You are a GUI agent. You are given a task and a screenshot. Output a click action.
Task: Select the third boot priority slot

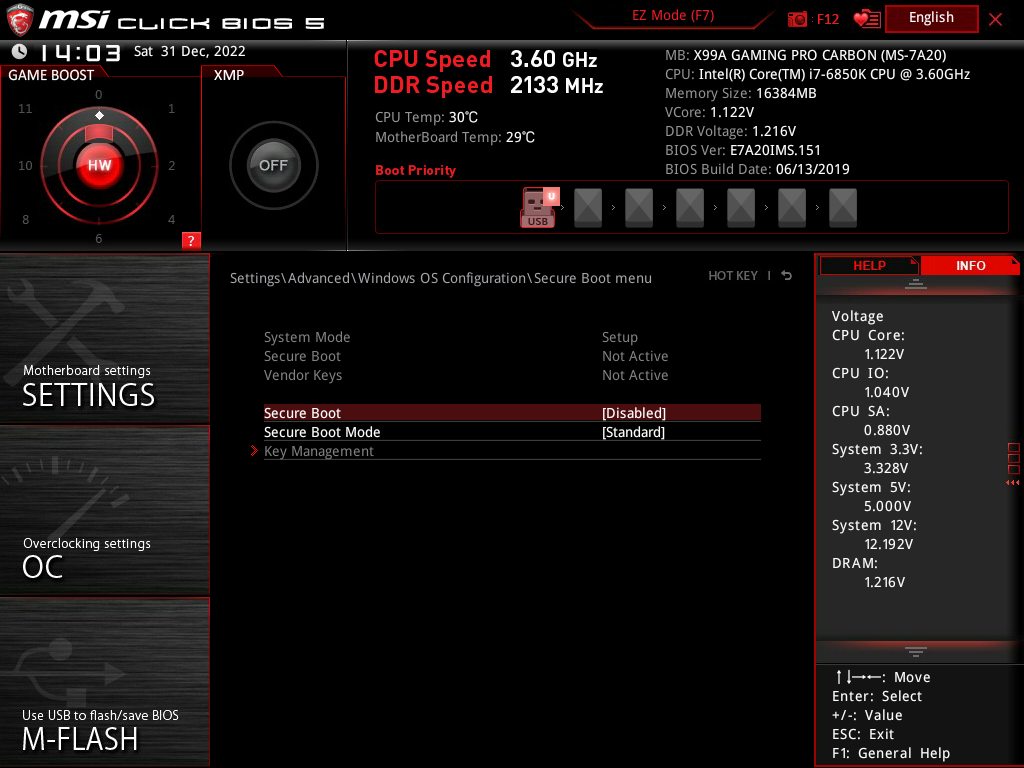point(639,208)
